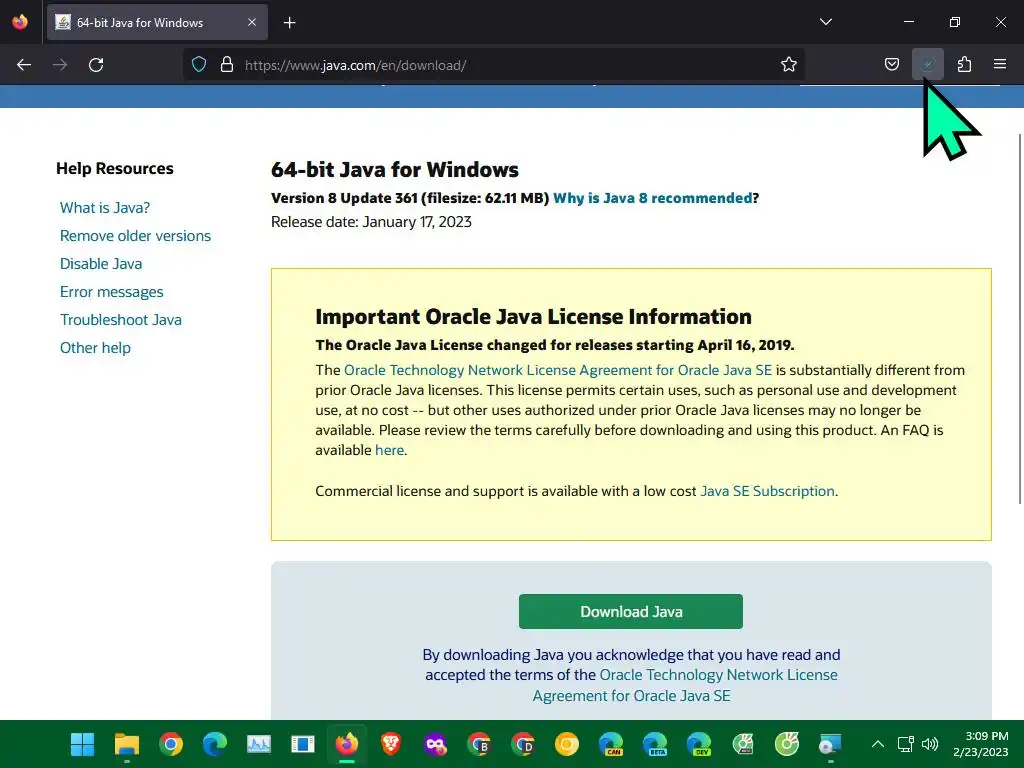Click 'Release date: January 17, 2023' text

click(x=371, y=222)
